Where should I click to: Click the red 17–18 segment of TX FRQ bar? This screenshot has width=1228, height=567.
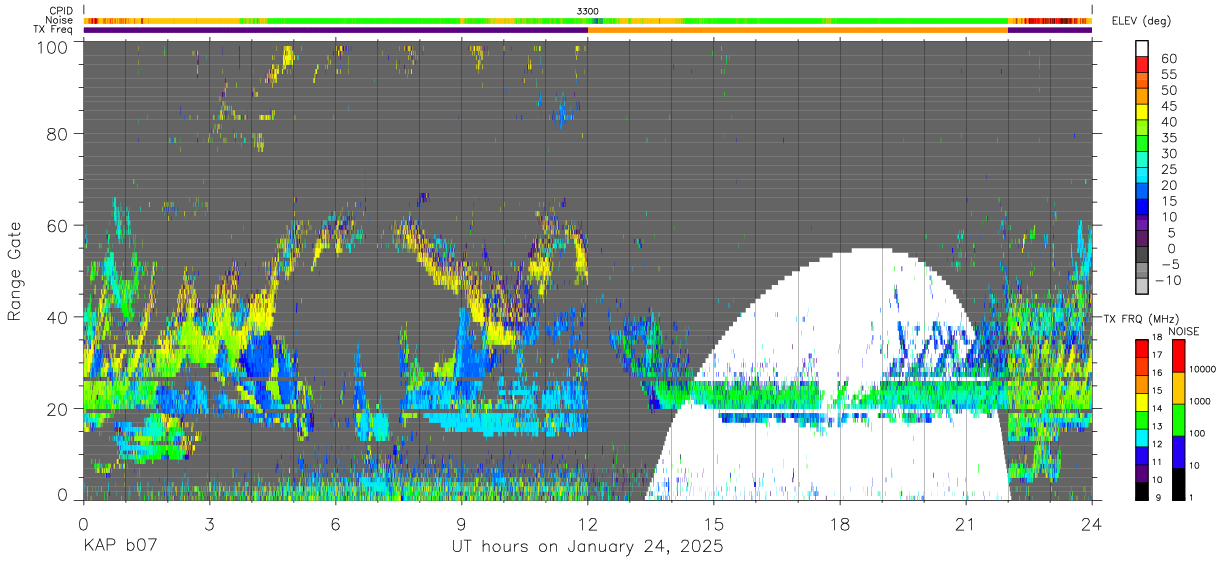coord(1142,349)
